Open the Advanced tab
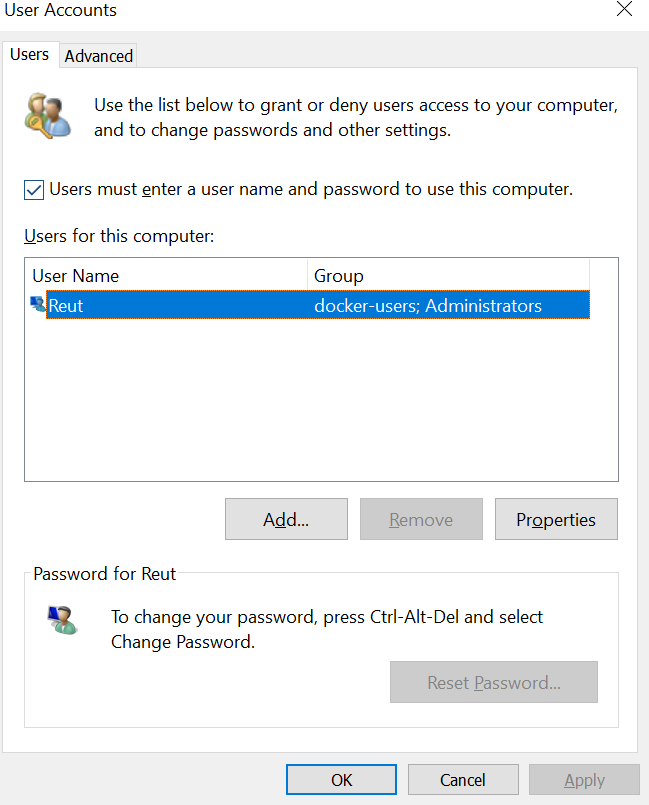The height and width of the screenshot is (805, 649). pos(99,56)
